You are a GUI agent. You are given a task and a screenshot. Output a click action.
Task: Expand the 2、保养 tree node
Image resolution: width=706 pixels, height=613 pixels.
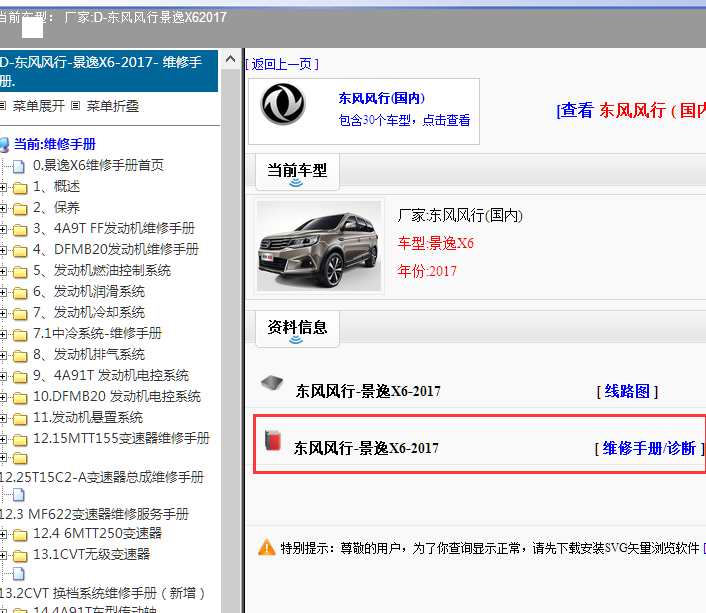pyautogui.click(x=3, y=208)
